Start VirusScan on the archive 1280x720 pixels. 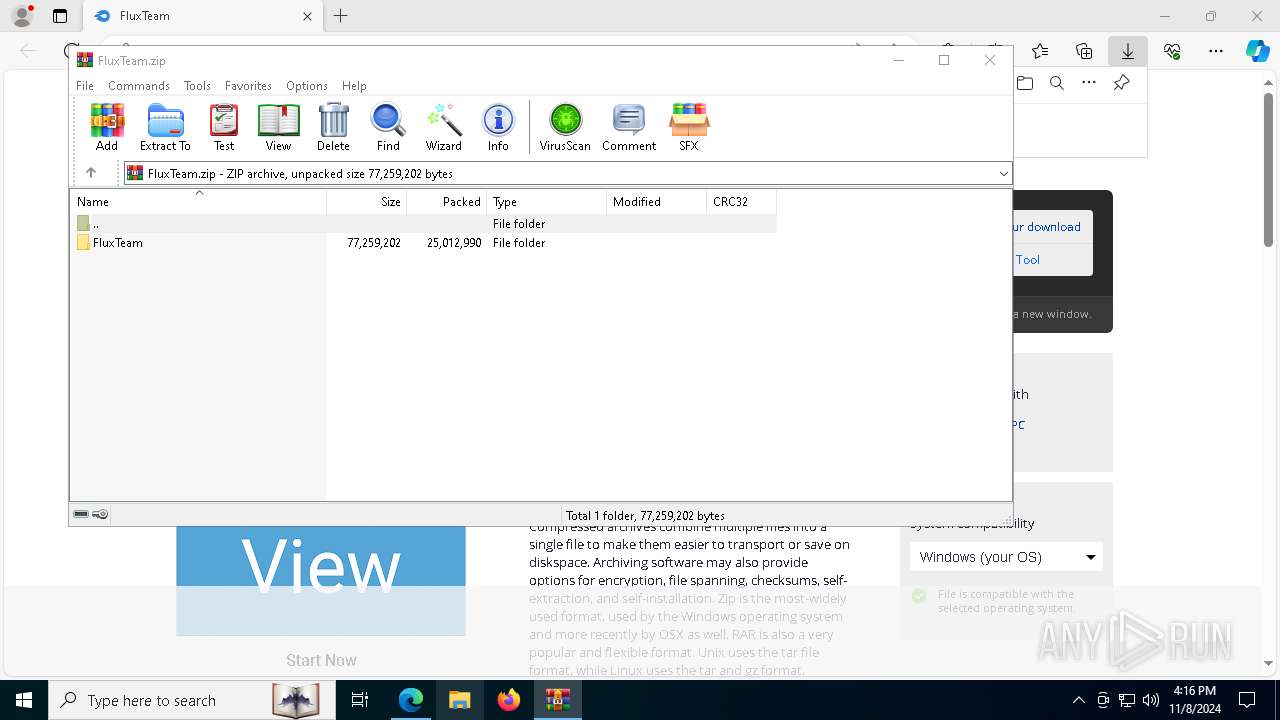565,127
